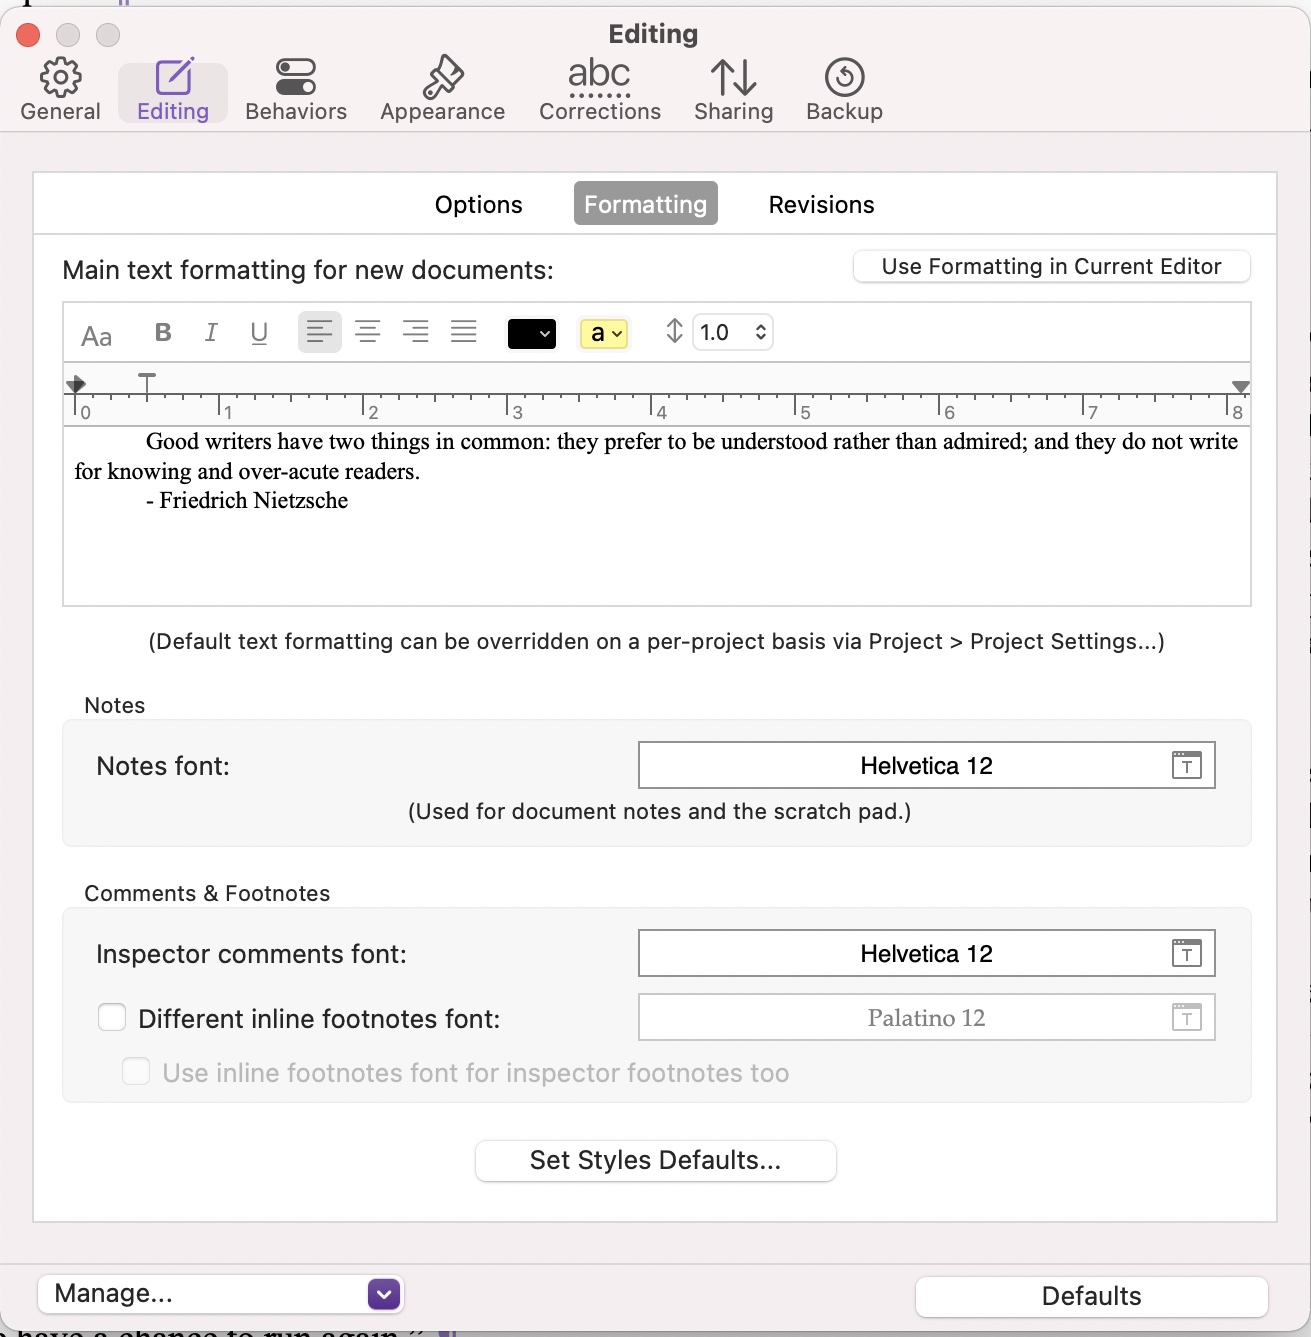Switch to the Behaviors preferences pane
The width and height of the screenshot is (1311, 1337).
click(295, 88)
